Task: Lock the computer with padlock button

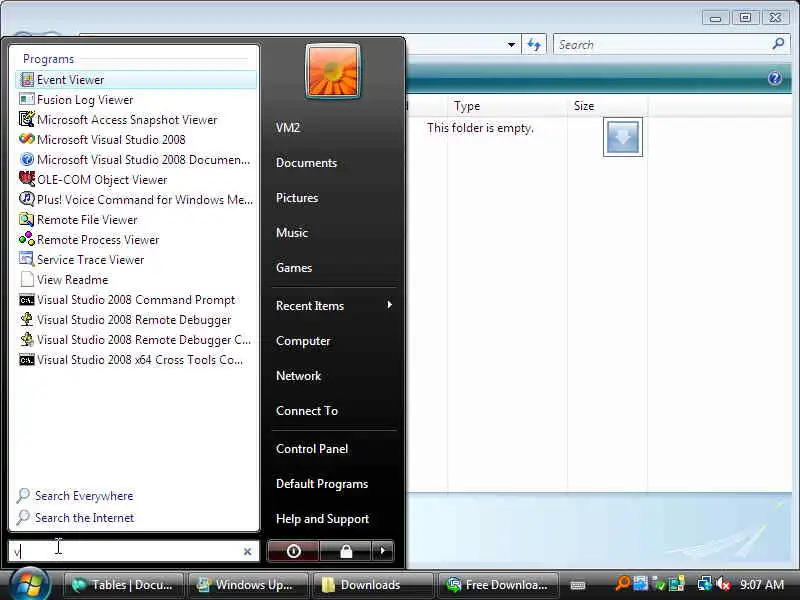Action: [346, 551]
